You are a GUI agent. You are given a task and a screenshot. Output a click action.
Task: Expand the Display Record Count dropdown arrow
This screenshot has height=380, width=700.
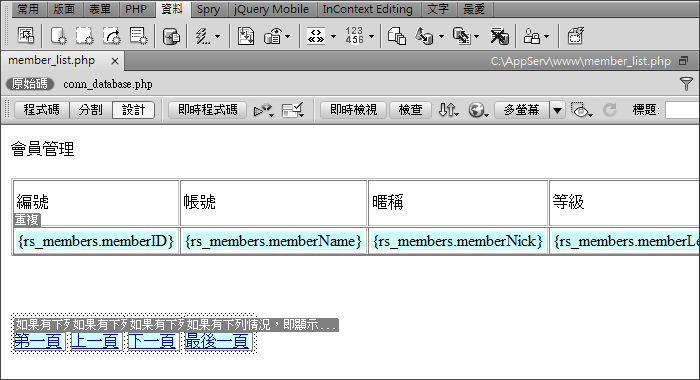(x=371, y=37)
